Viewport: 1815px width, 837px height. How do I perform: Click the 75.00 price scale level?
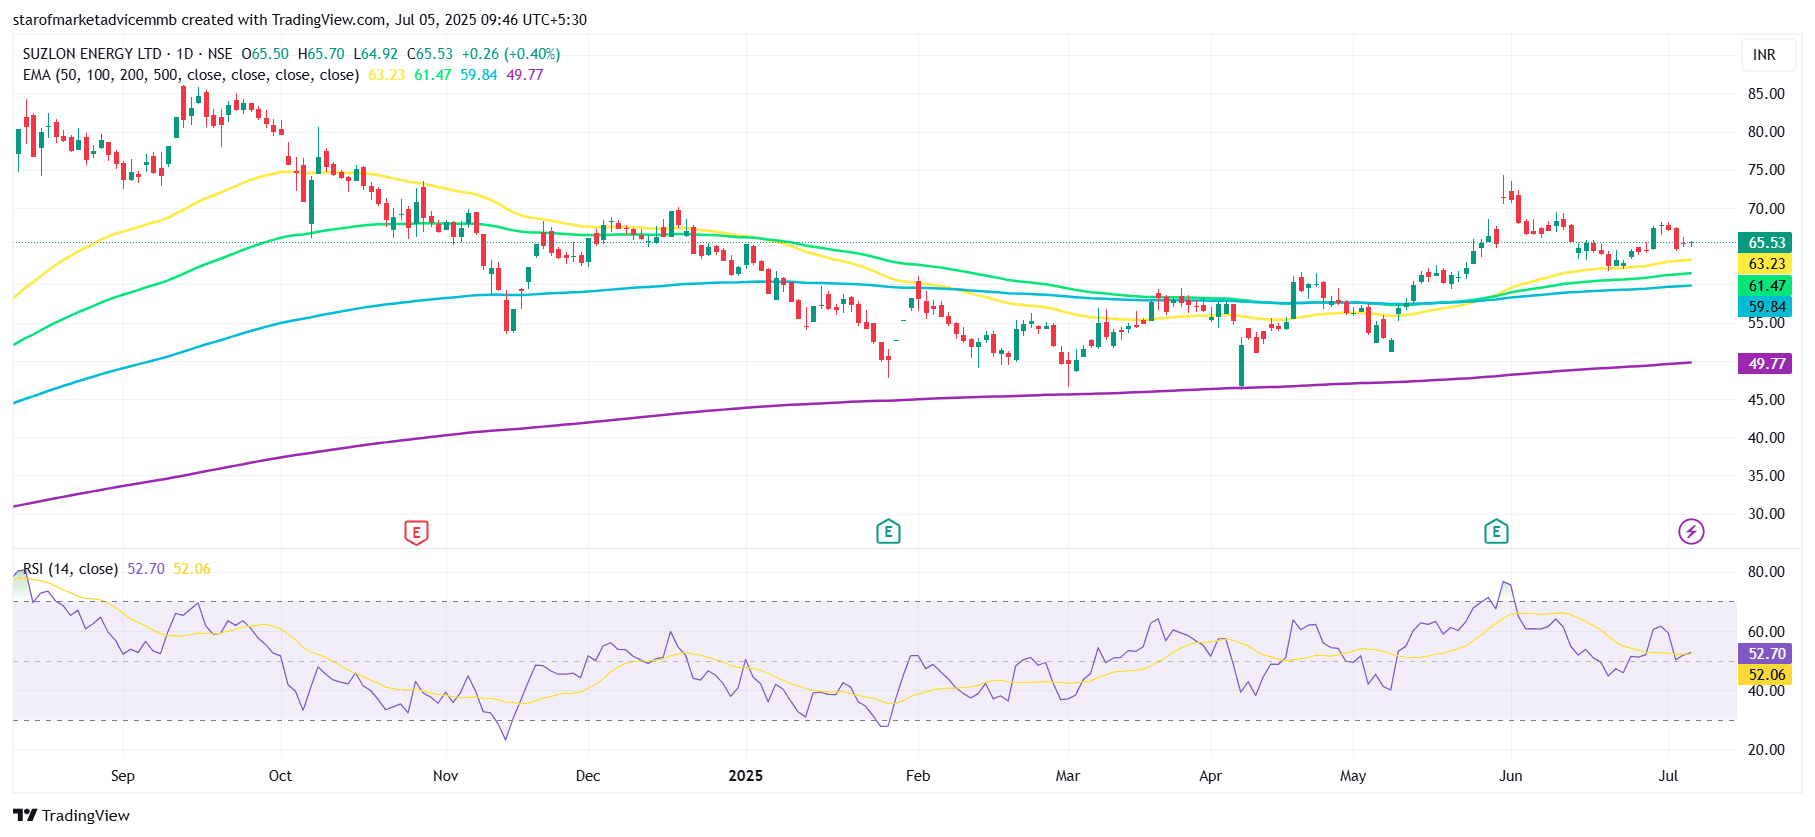[x=1766, y=170]
